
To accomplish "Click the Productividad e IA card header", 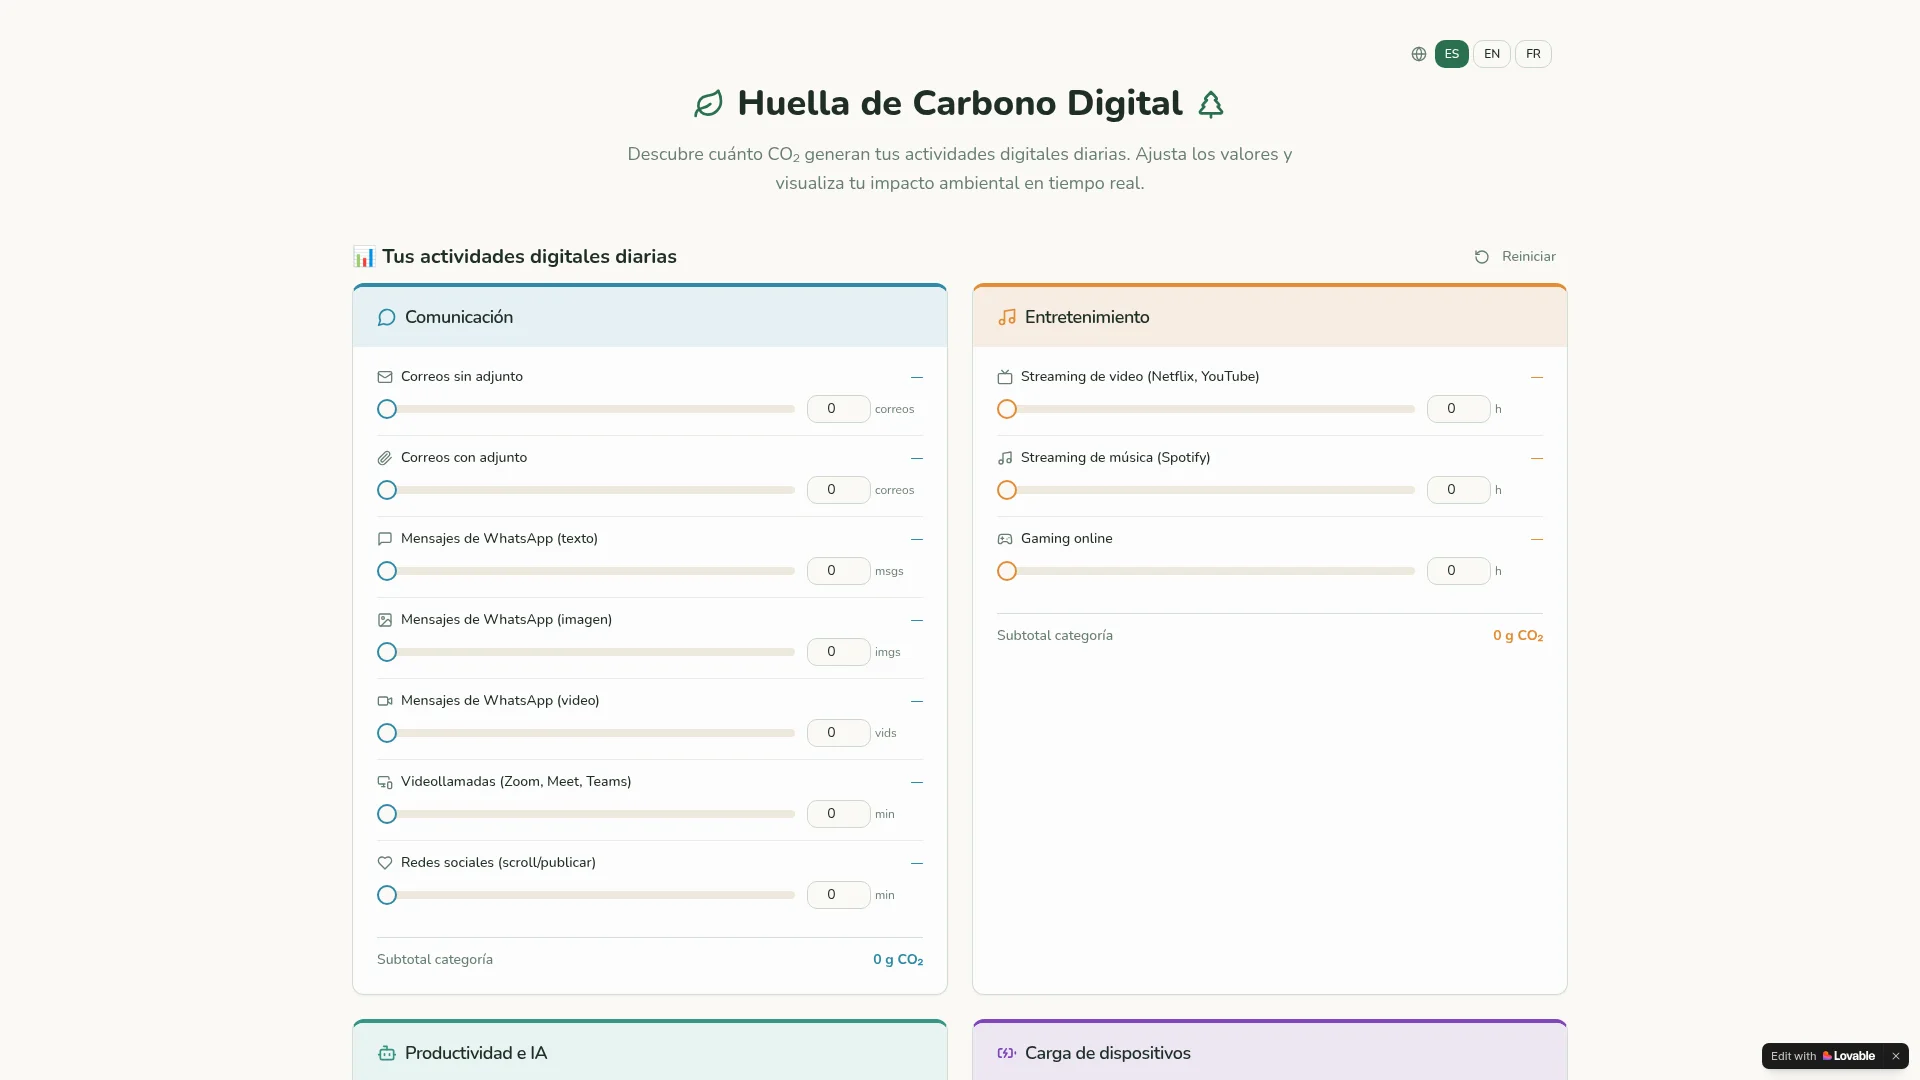I will [x=650, y=1052].
